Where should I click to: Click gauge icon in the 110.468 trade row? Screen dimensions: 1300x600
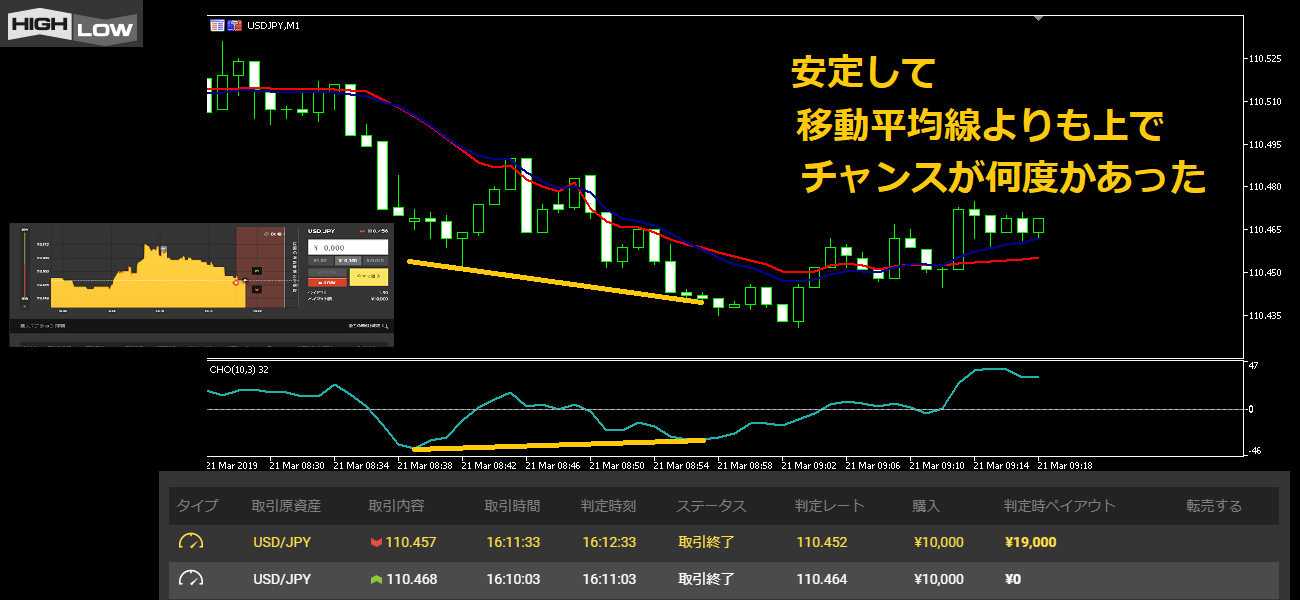tap(190, 579)
